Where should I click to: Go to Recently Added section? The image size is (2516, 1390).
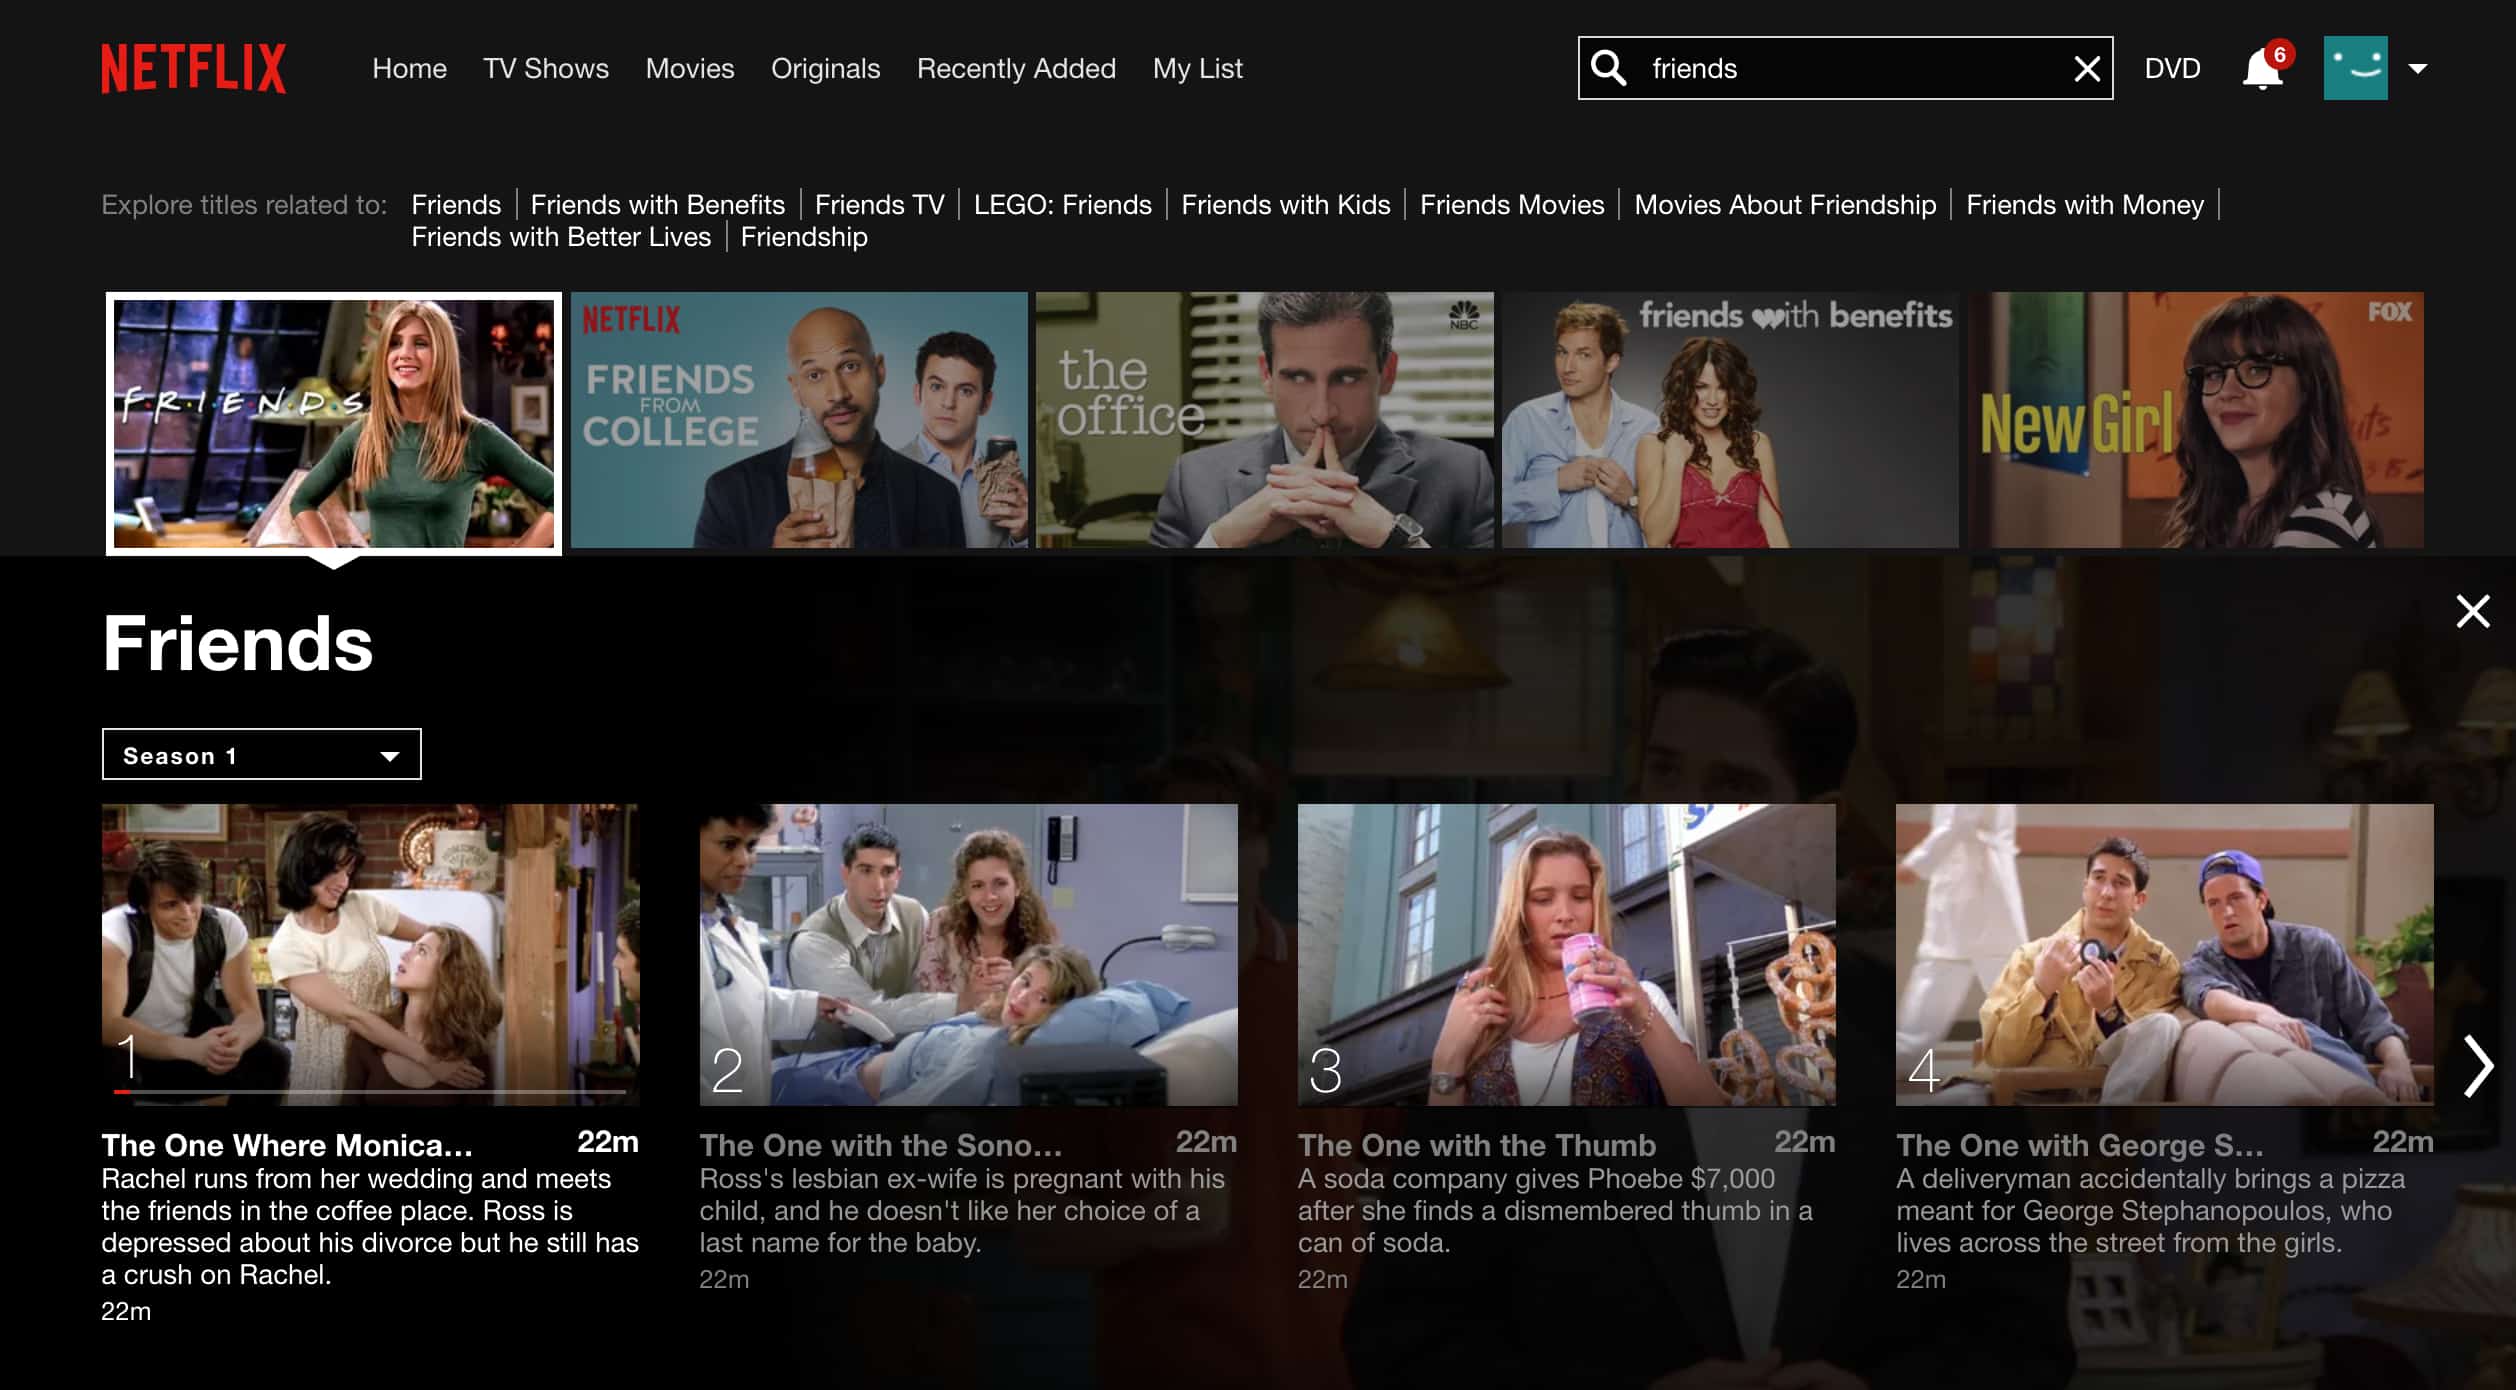tap(1016, 68)
